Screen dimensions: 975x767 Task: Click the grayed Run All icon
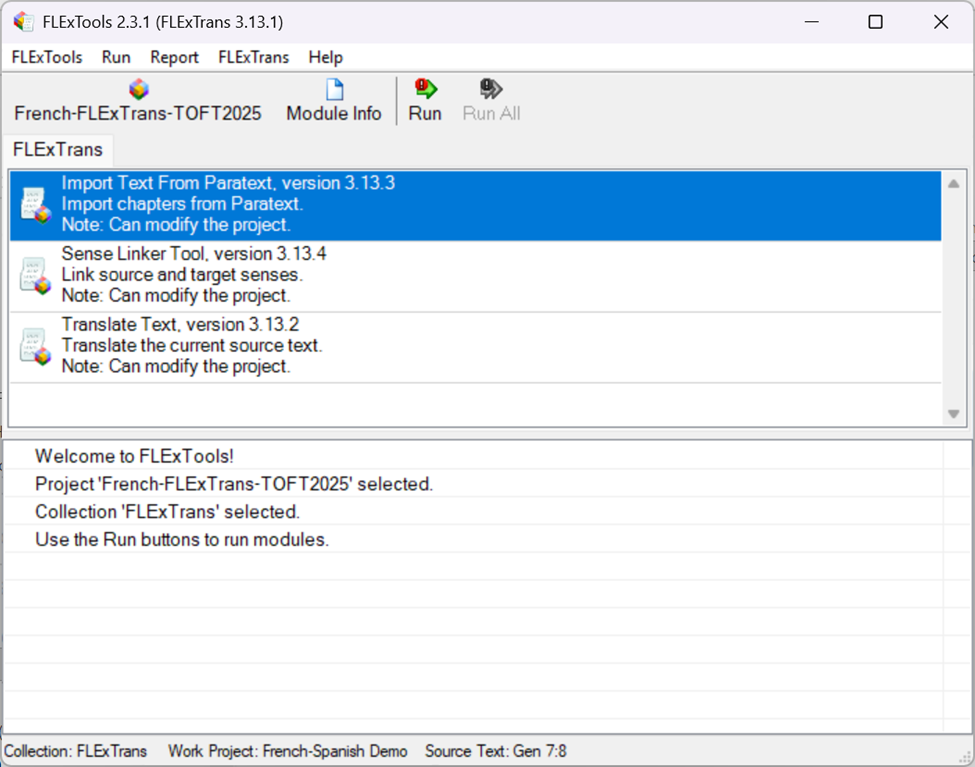(x=491, y=90)
